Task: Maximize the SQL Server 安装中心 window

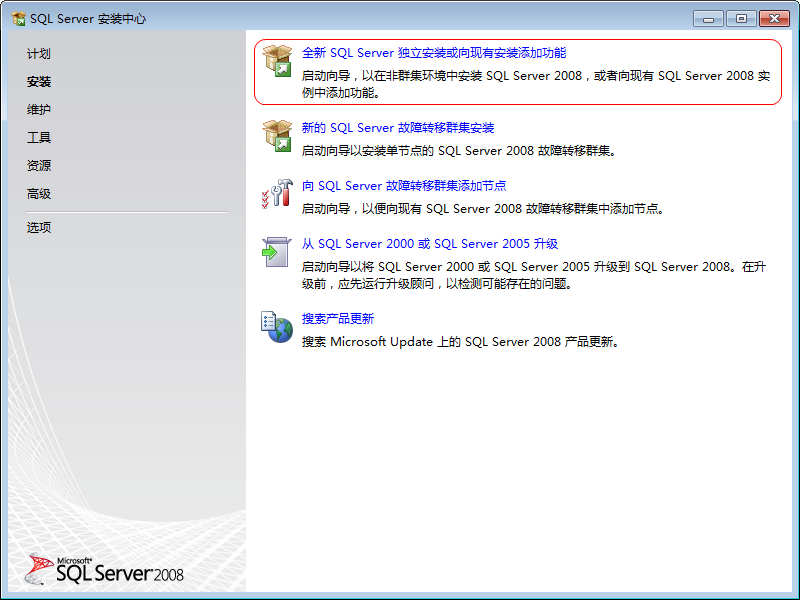Action: [741, 19]
